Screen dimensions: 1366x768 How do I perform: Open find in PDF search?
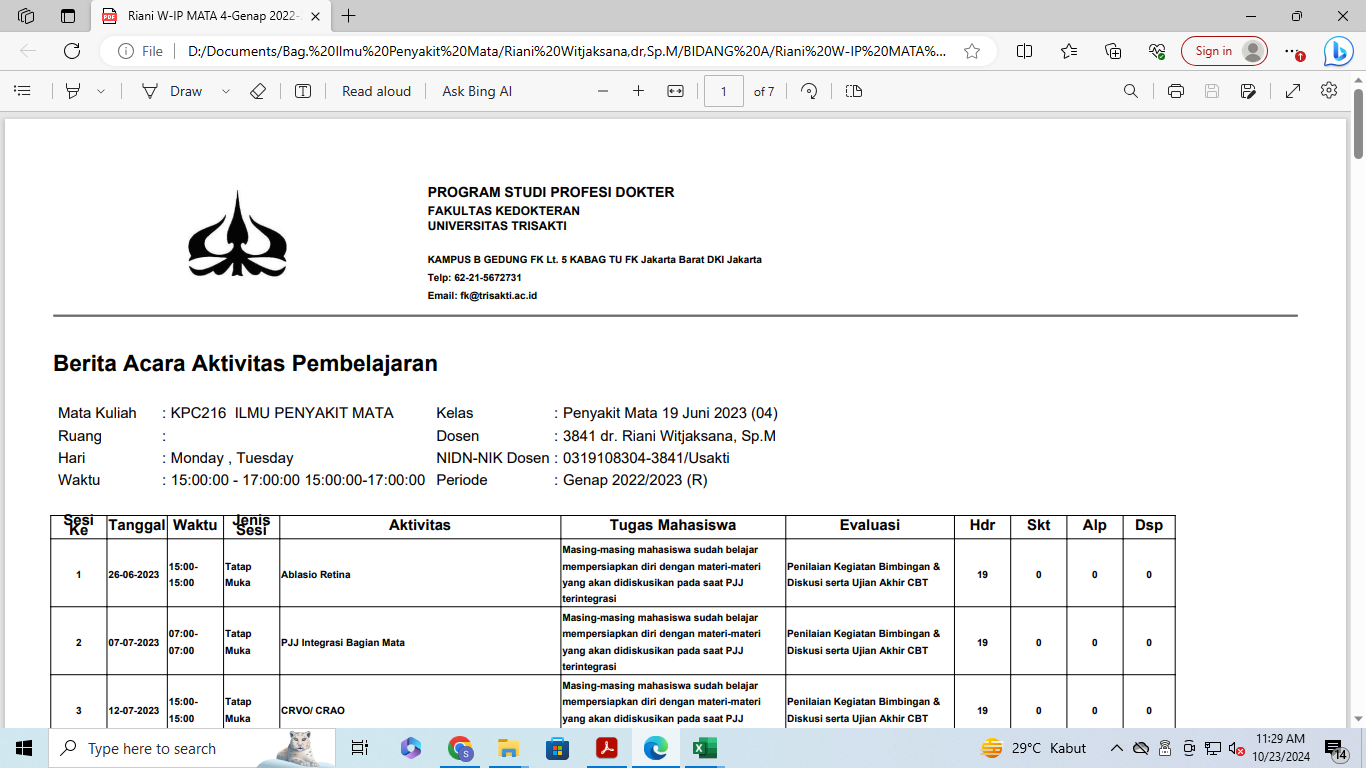[x=1131, y=91]
